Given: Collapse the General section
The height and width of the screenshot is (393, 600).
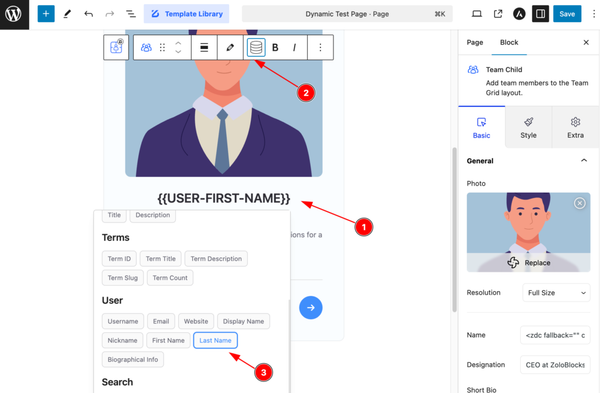Looking at the screenshot, I should click(x=584, y=161).
